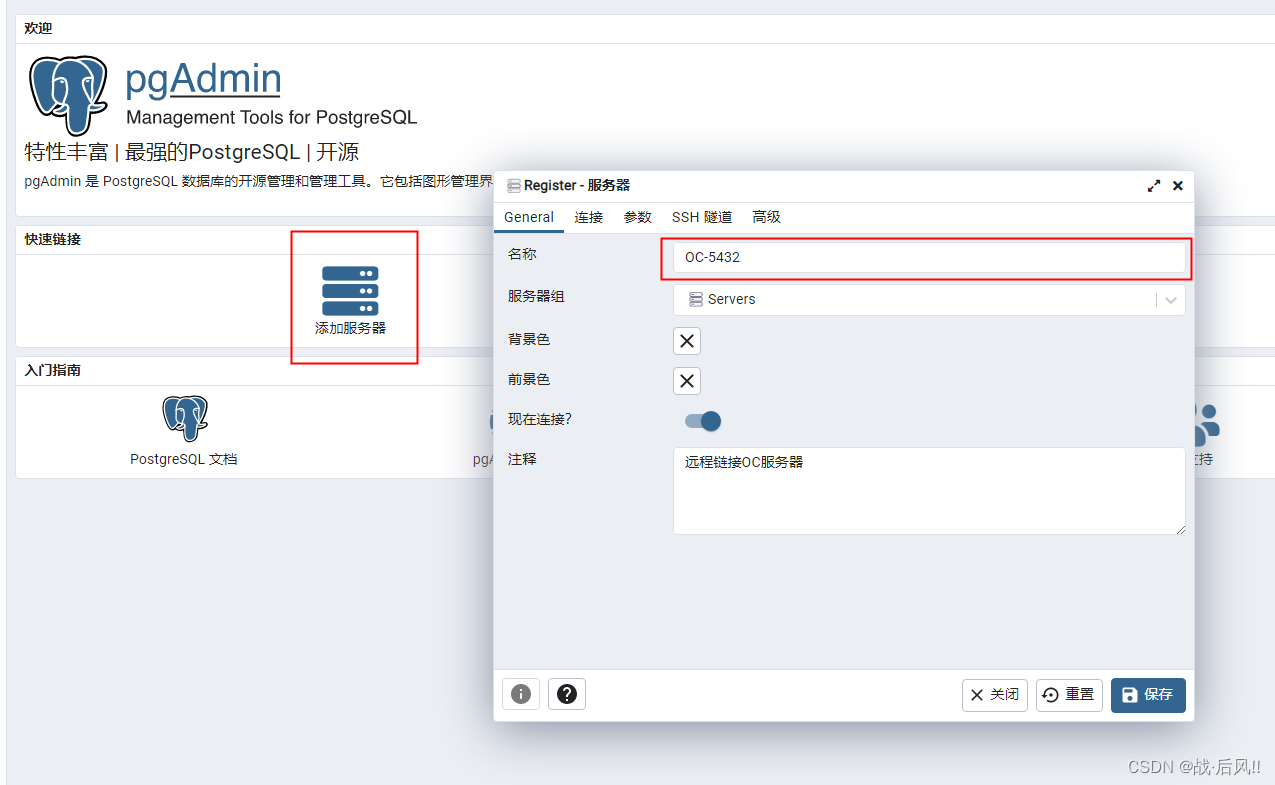1275x785 pixels.
Task: Click the 快速链接 section header
Action: tap(53, 240)
